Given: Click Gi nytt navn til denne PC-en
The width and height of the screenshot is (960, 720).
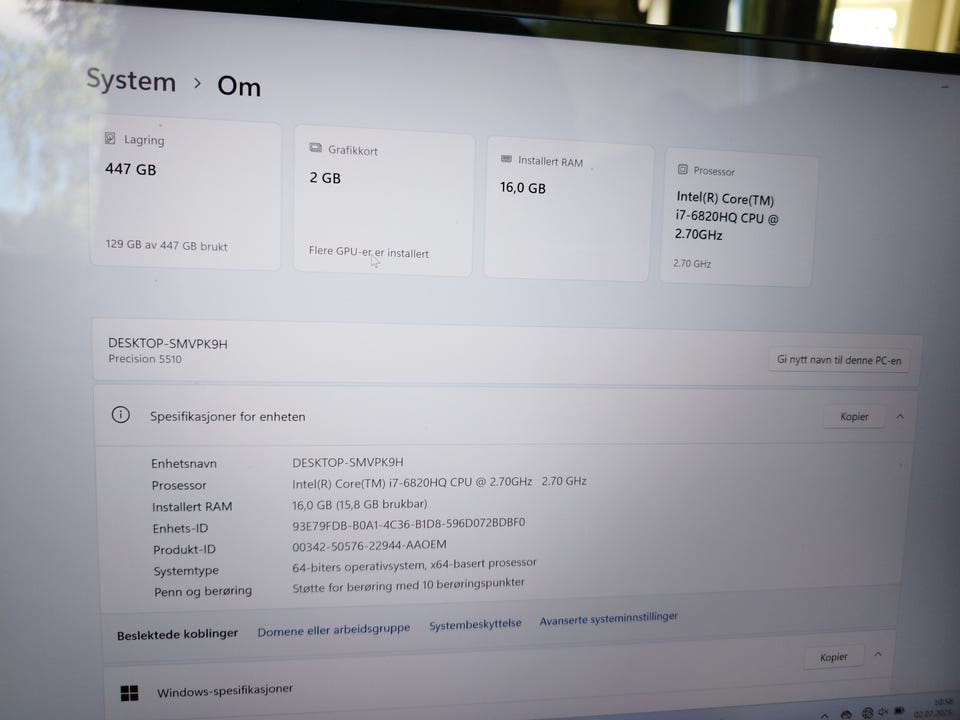Looking at the screenshot, I should coord(839,360).
